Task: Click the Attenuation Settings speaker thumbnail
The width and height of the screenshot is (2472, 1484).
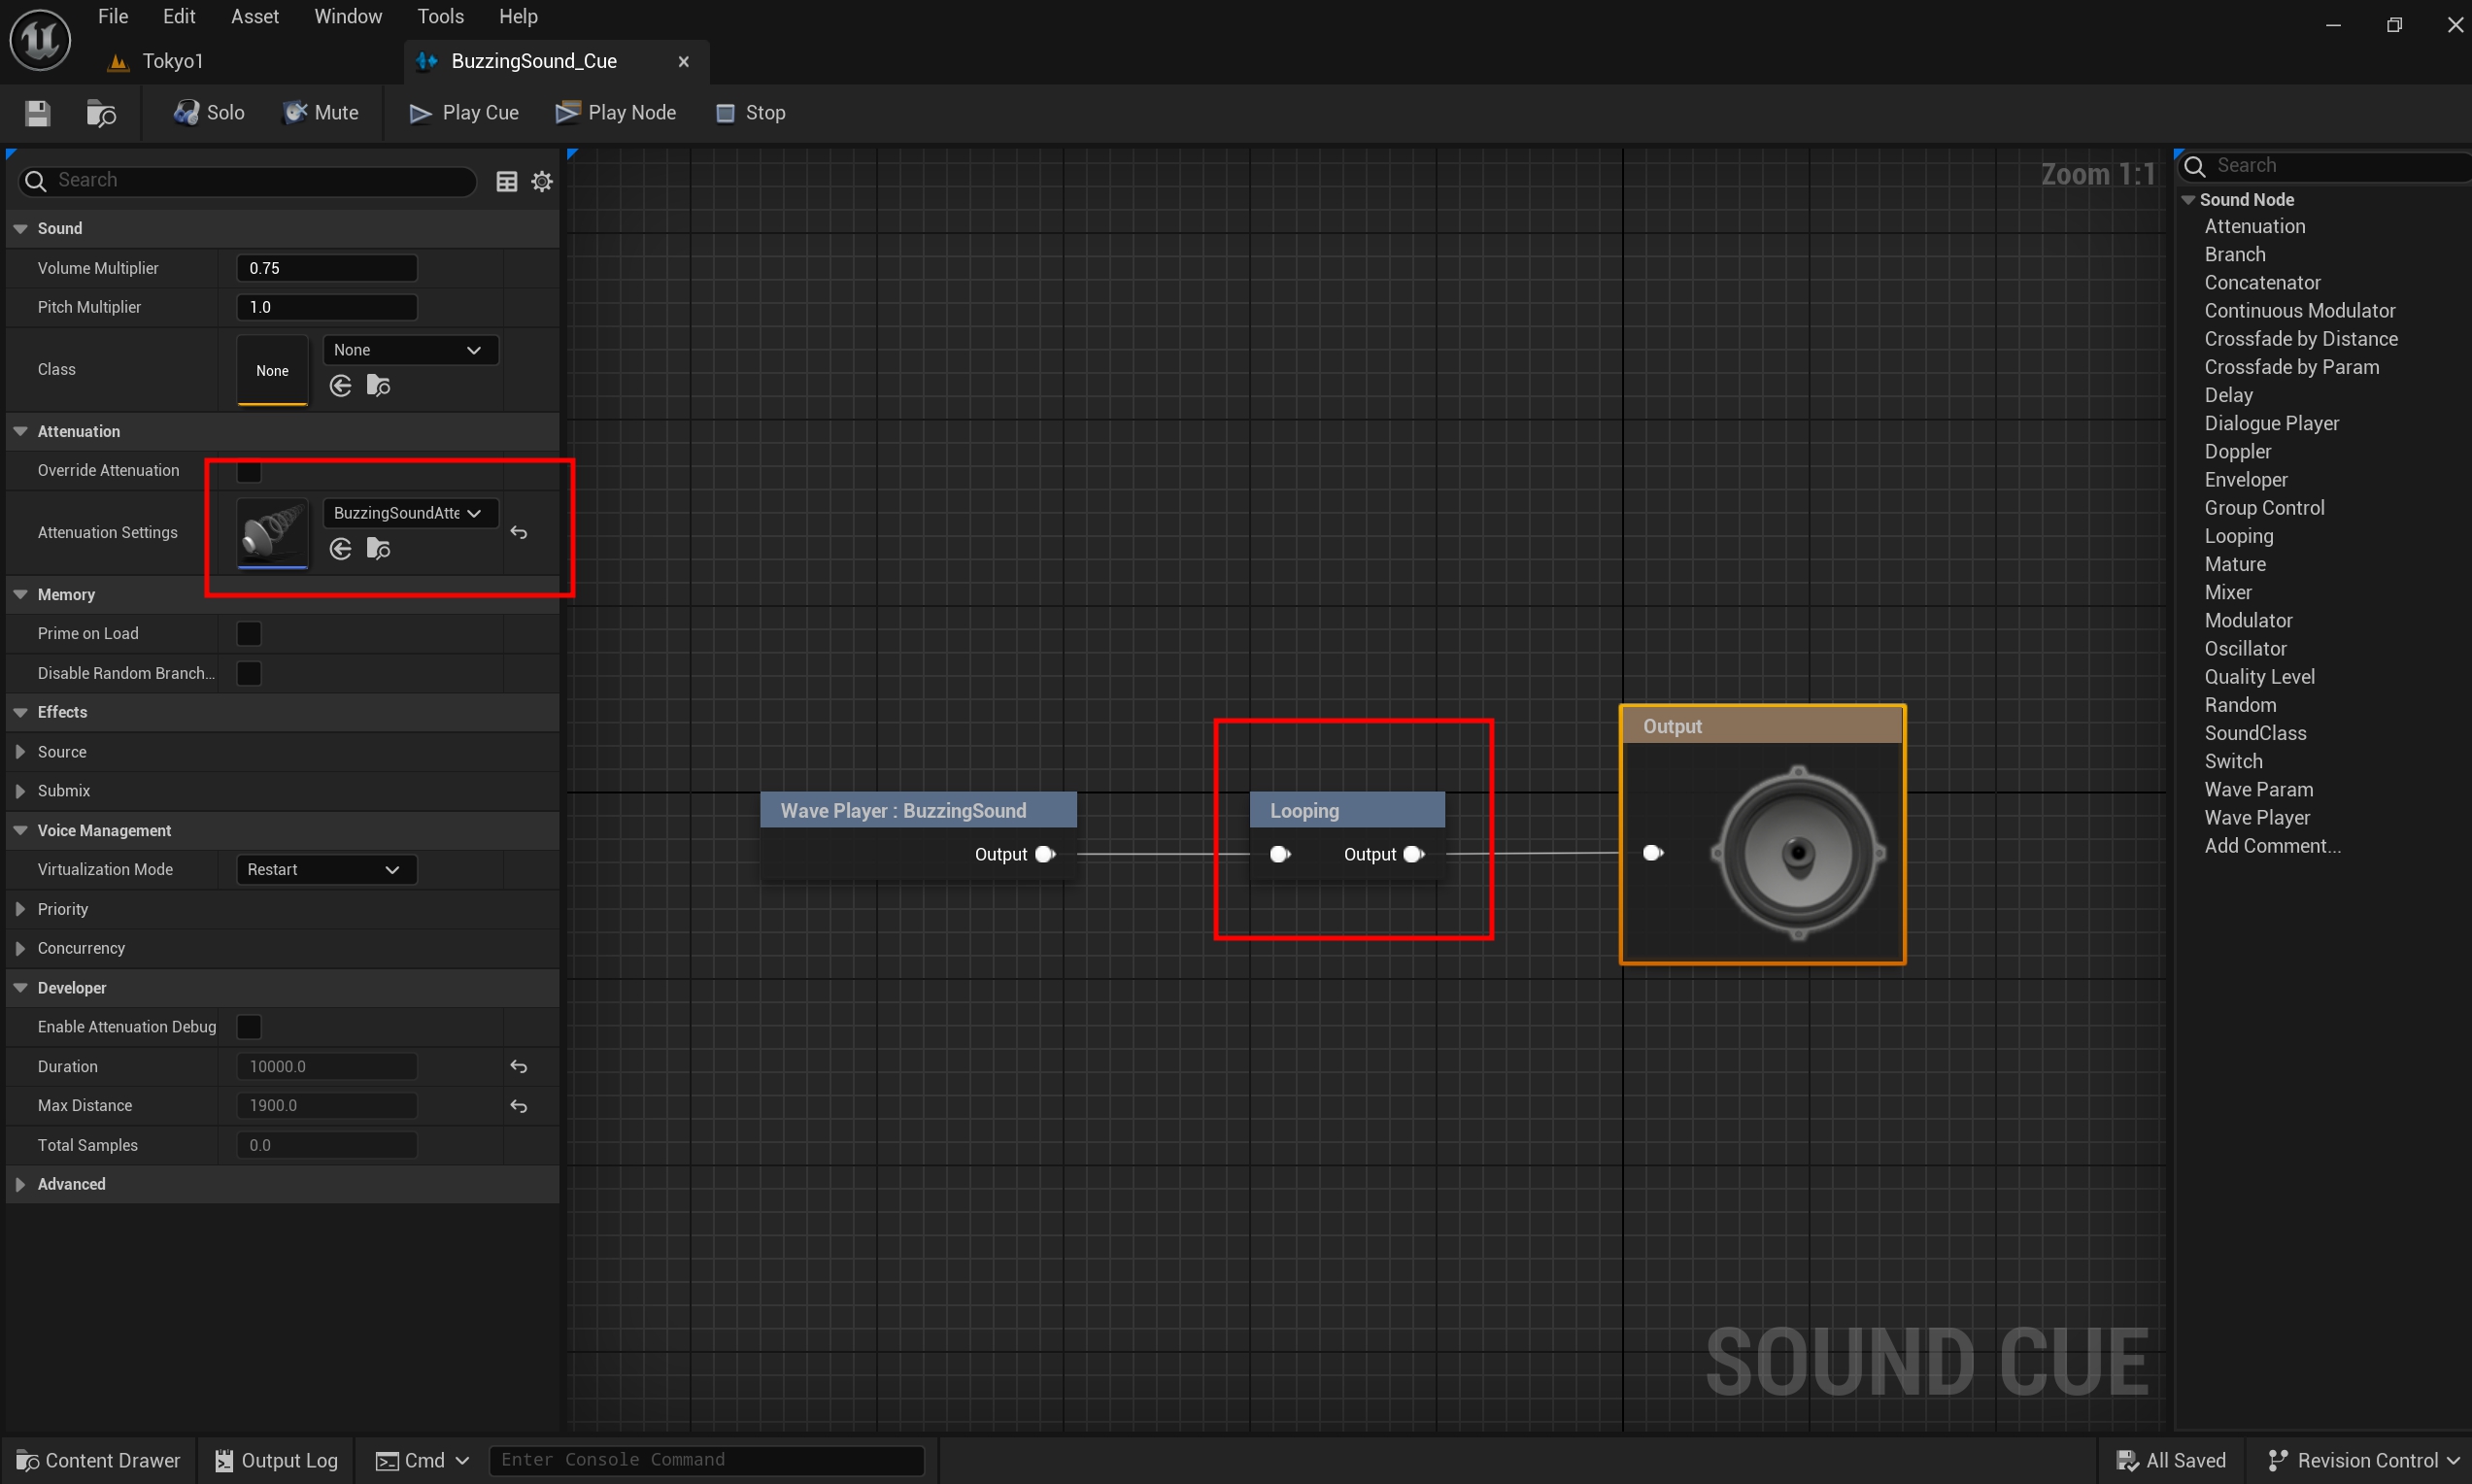Action: (x=272, y=533)
